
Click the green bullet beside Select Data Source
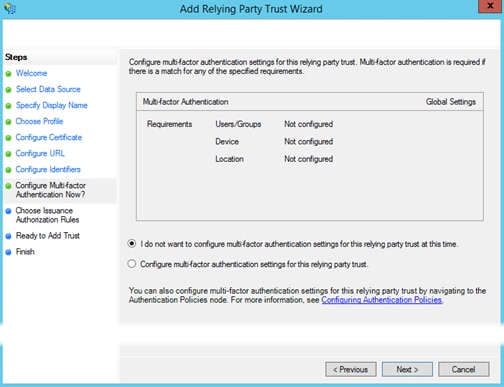pyautogui.click(x=8, y=90)
